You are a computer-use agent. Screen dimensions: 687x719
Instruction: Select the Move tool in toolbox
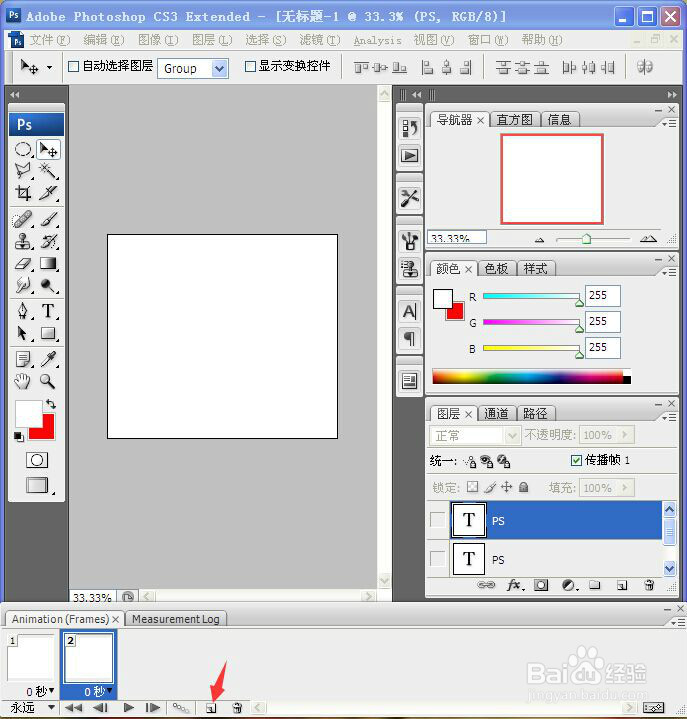pyautogui.click(x=48, y=150)
